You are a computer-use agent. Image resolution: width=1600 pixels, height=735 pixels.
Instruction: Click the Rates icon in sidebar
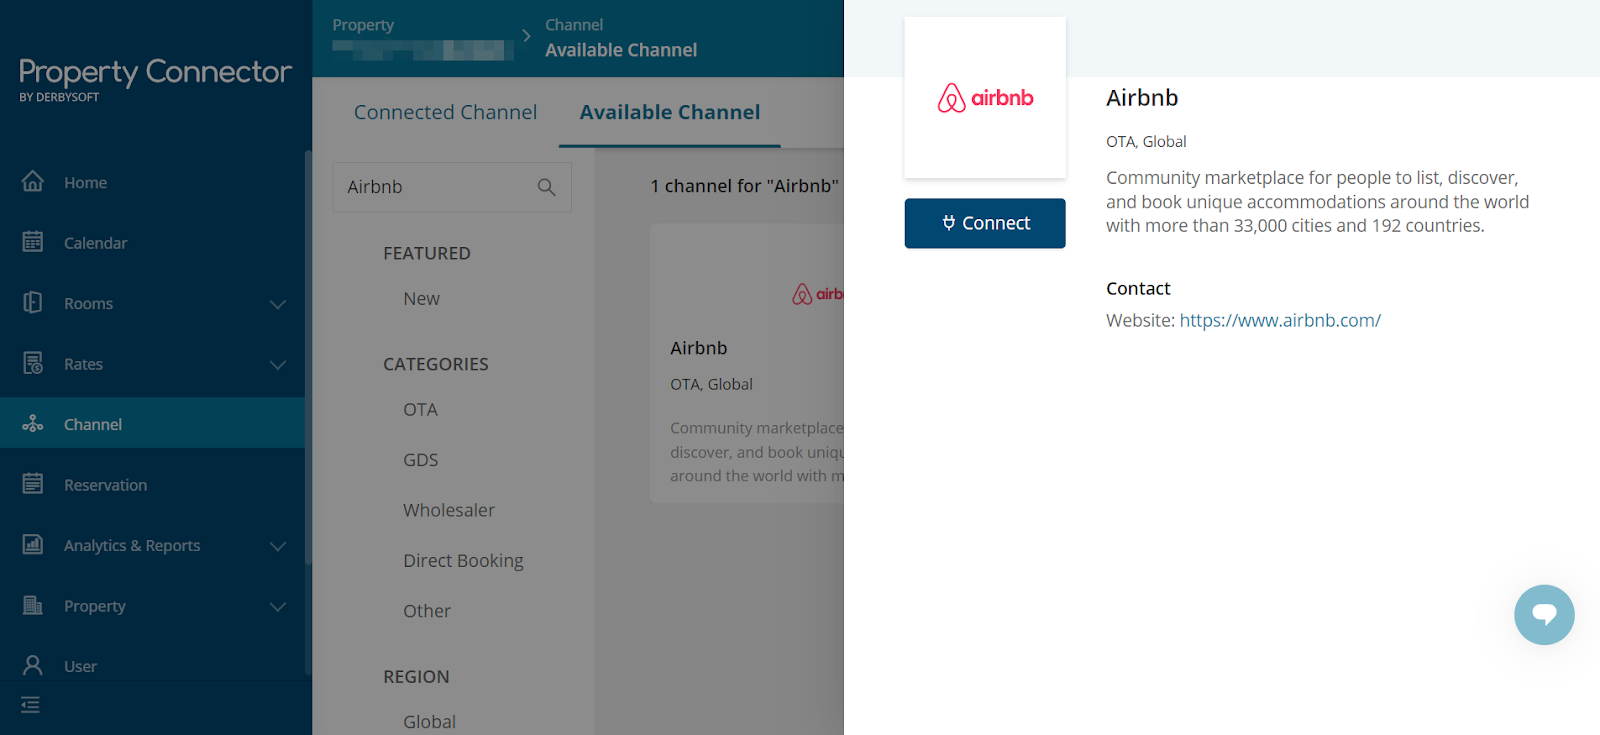coord(33,363)
